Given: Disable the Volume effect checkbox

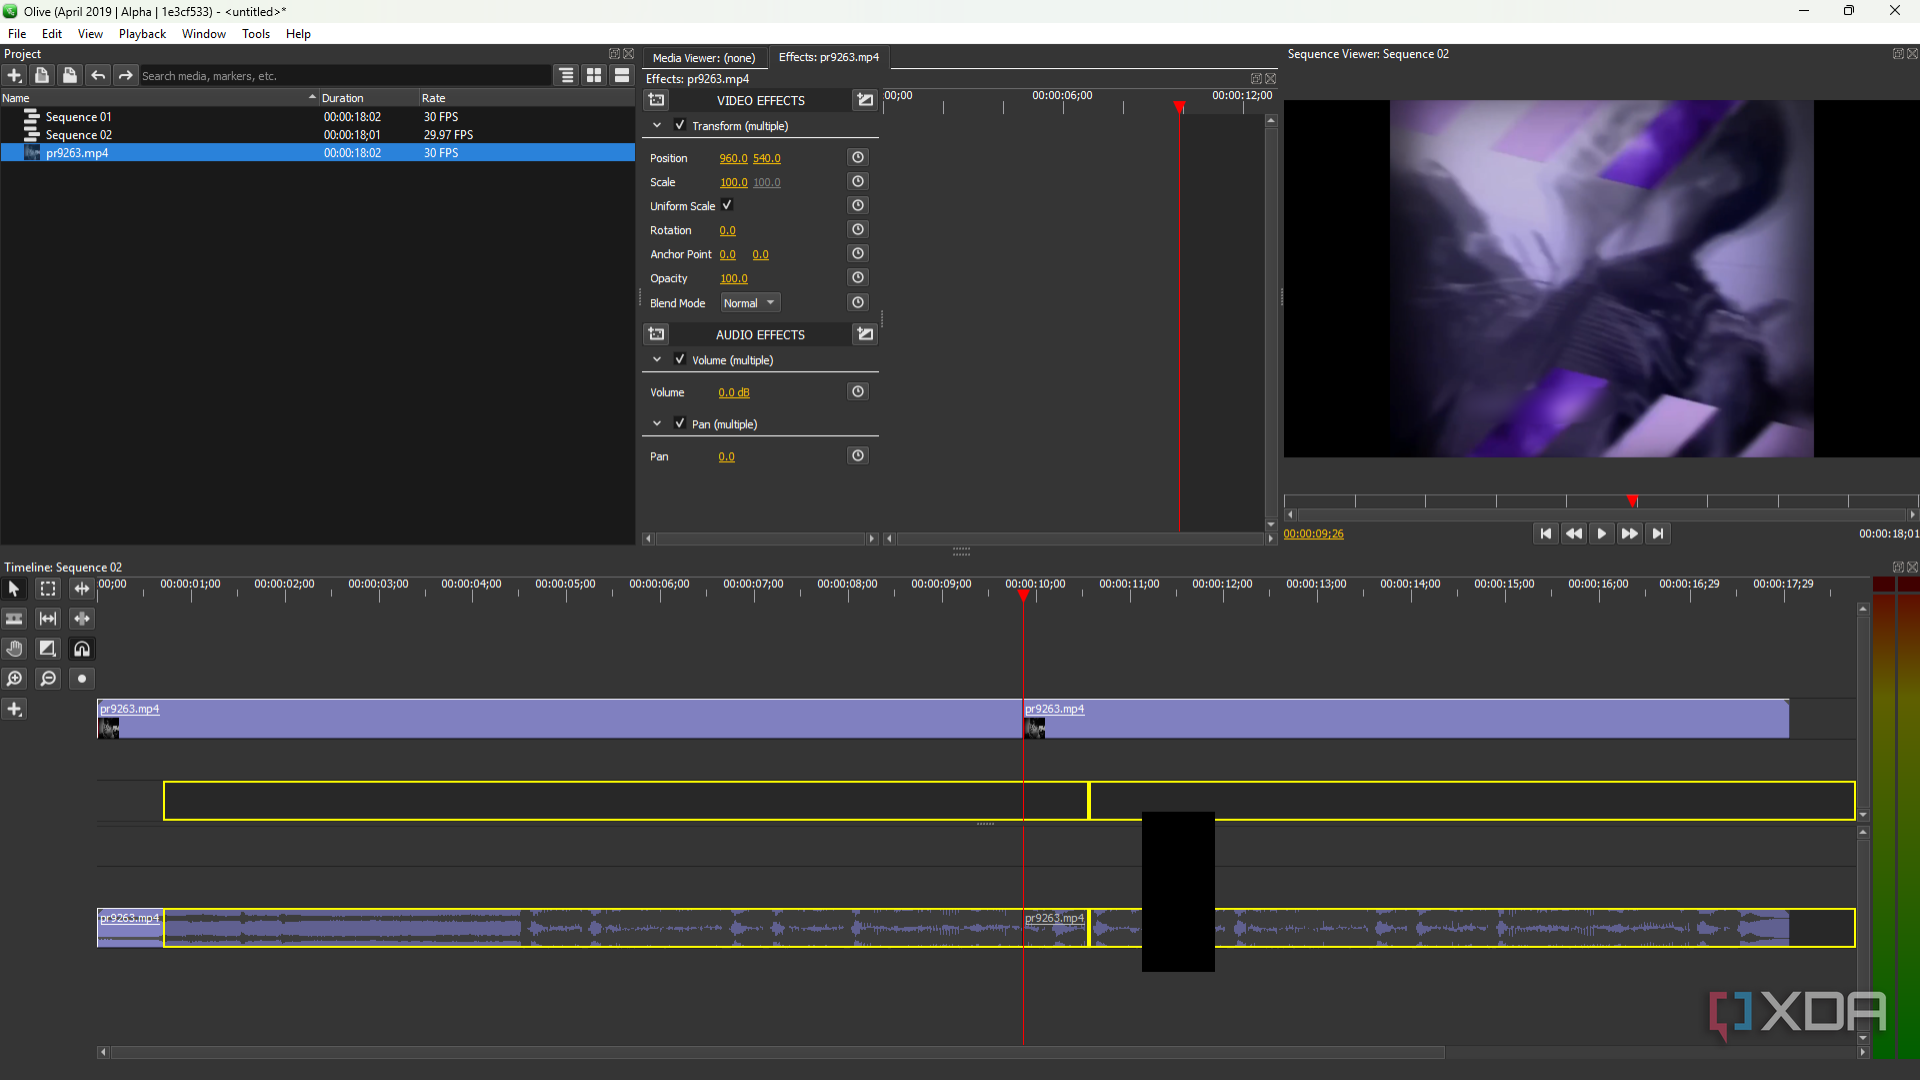Looking at the screenshot, I should tap(680, 359).
